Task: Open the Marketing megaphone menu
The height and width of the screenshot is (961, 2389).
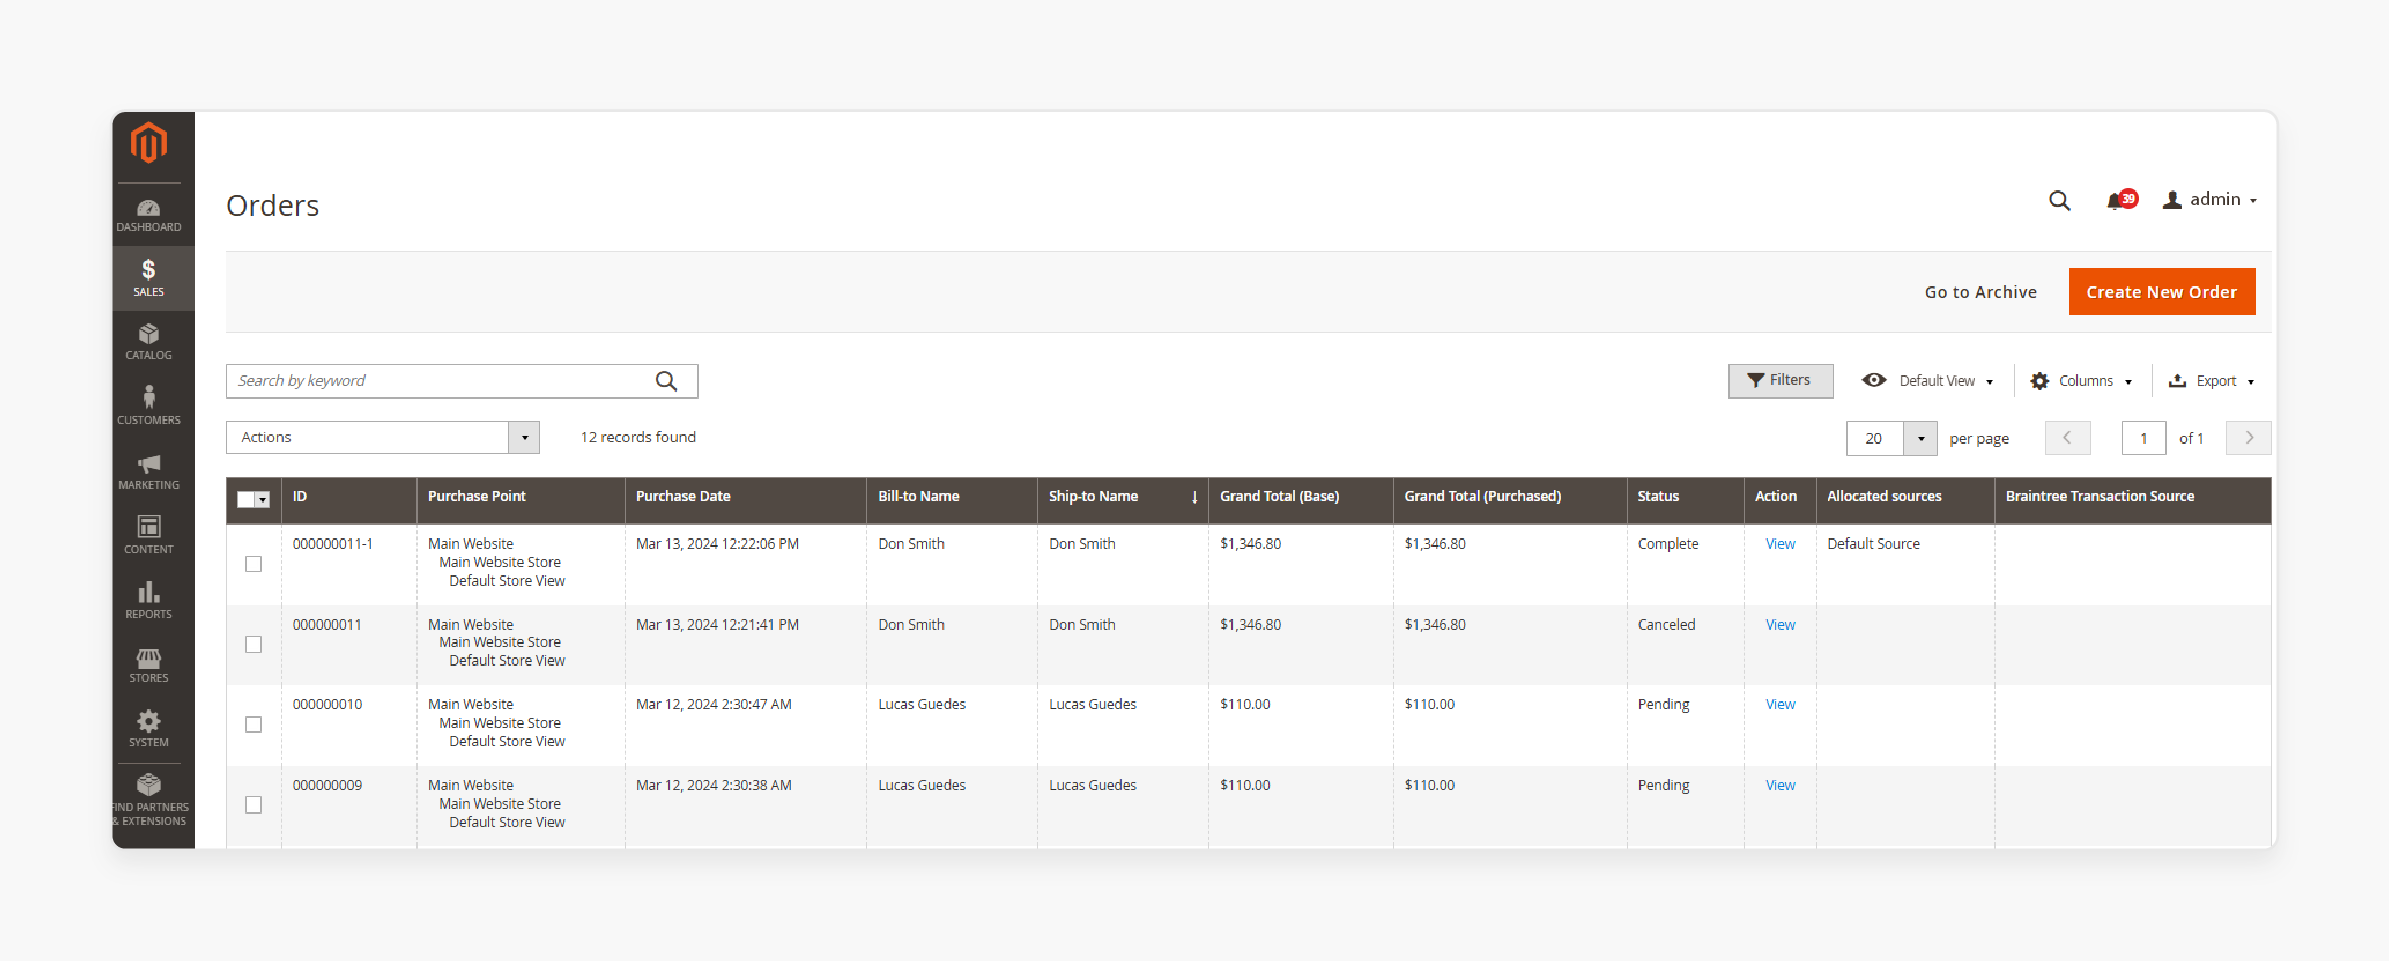Action: 148,471
